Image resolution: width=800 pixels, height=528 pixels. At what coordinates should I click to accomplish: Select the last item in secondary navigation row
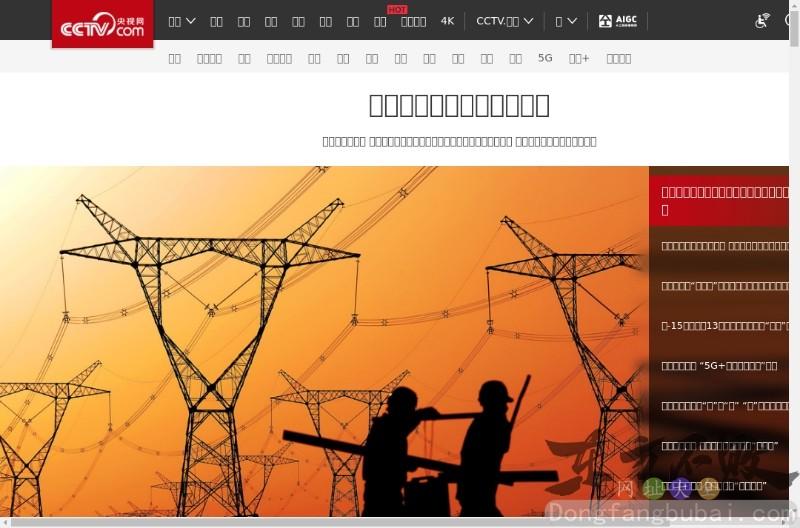(619, 58)
